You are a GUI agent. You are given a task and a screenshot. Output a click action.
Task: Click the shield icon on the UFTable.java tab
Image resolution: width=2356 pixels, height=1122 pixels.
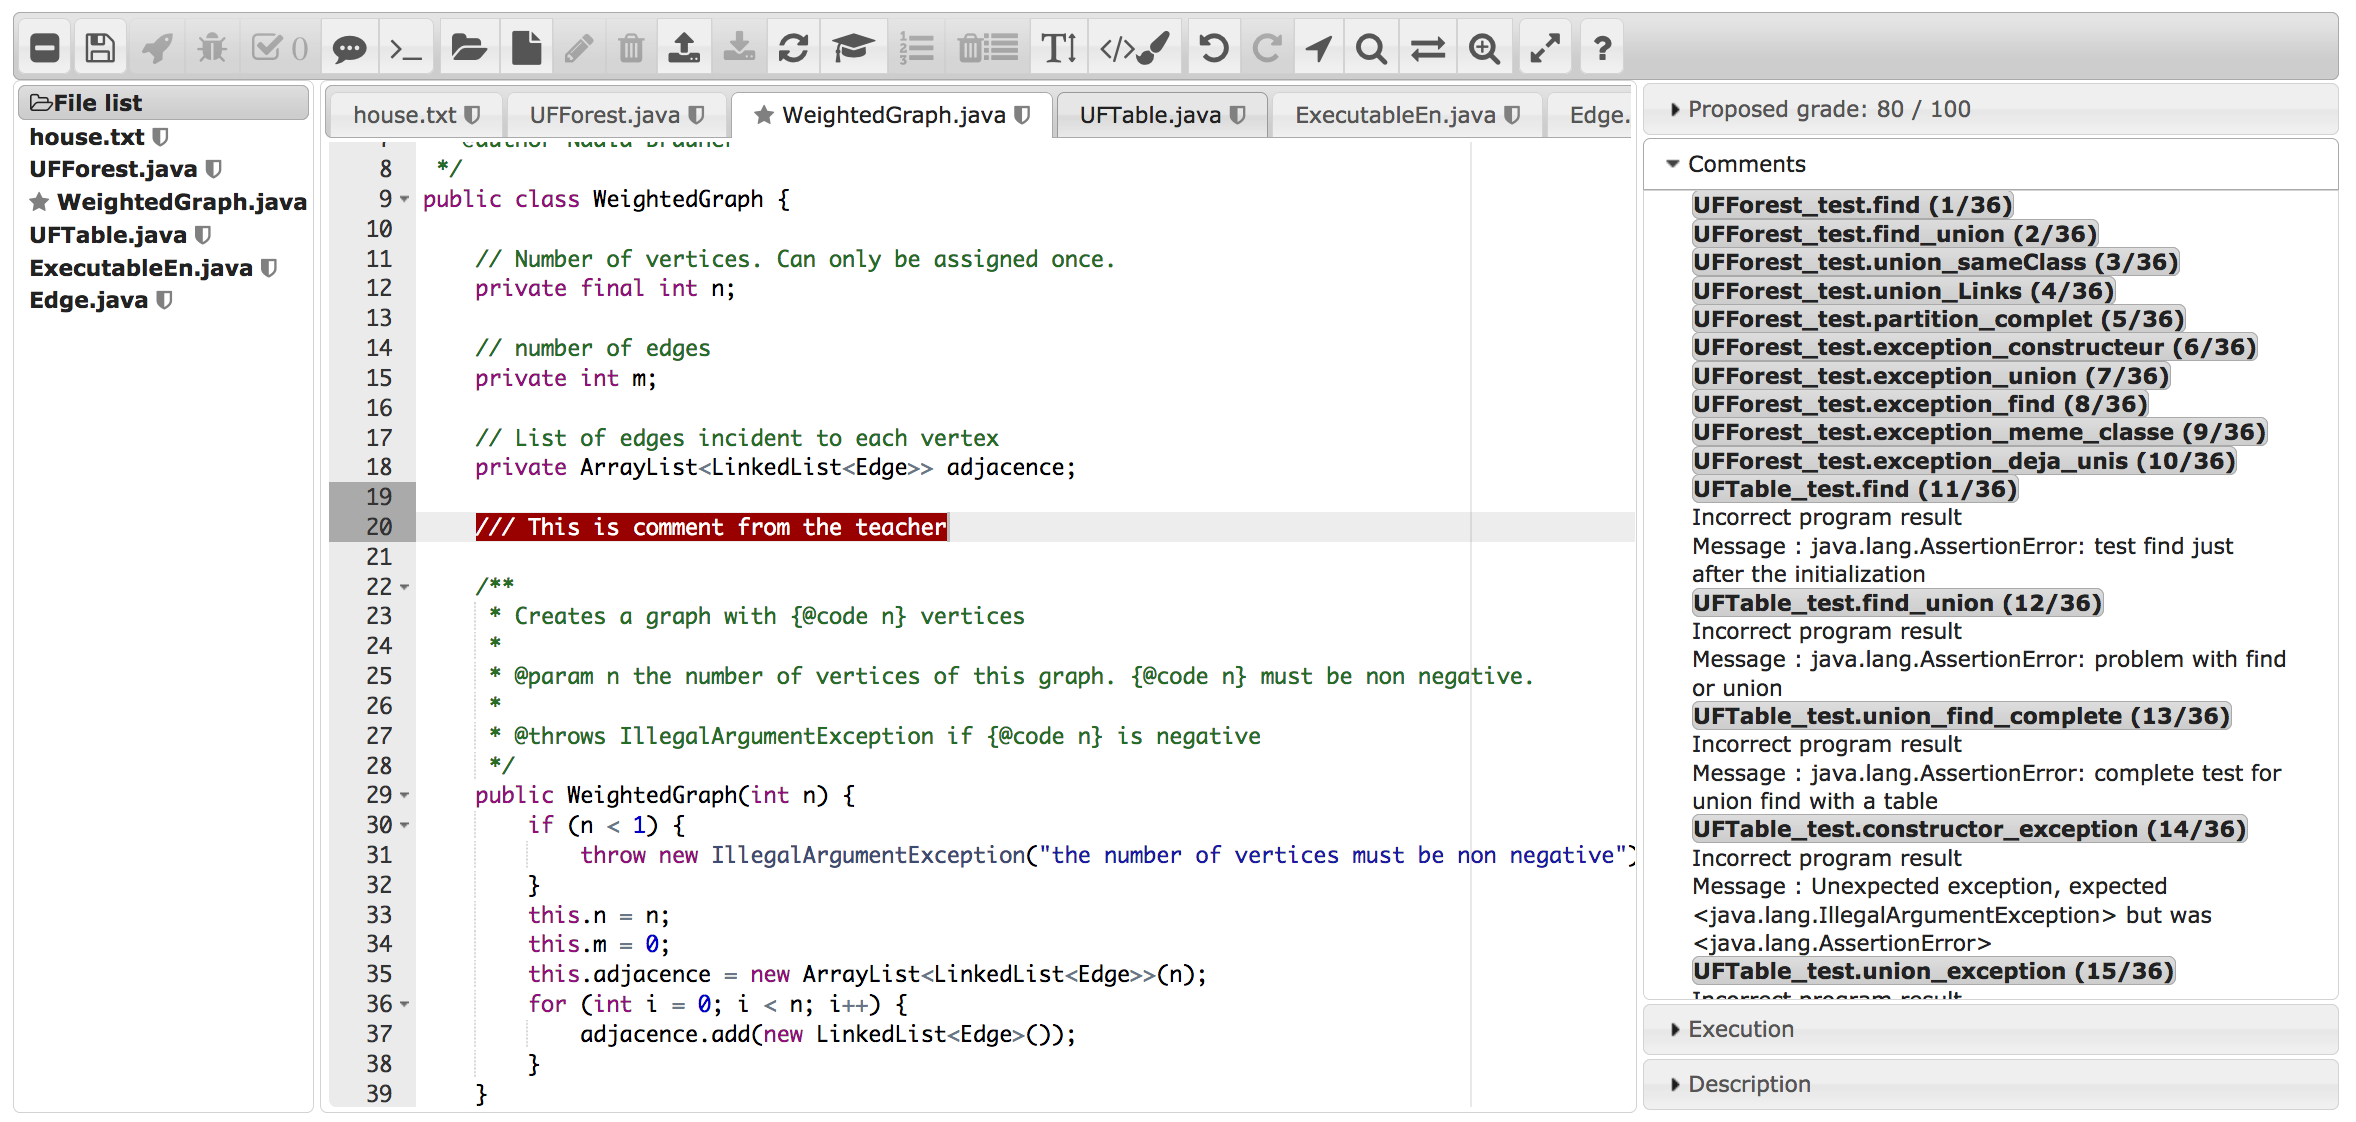tap(1238, 115)
